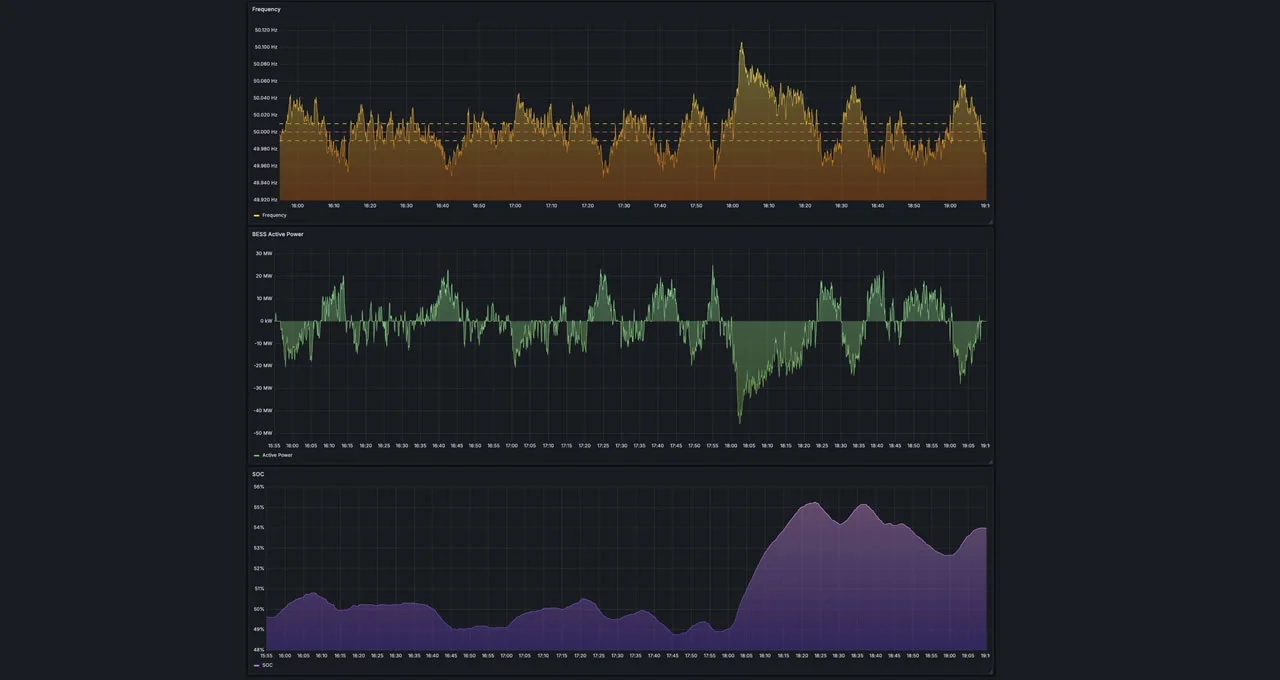Click the 50.100 Hz axis label
1280x680 pixels.
click(x=266, y=47)
